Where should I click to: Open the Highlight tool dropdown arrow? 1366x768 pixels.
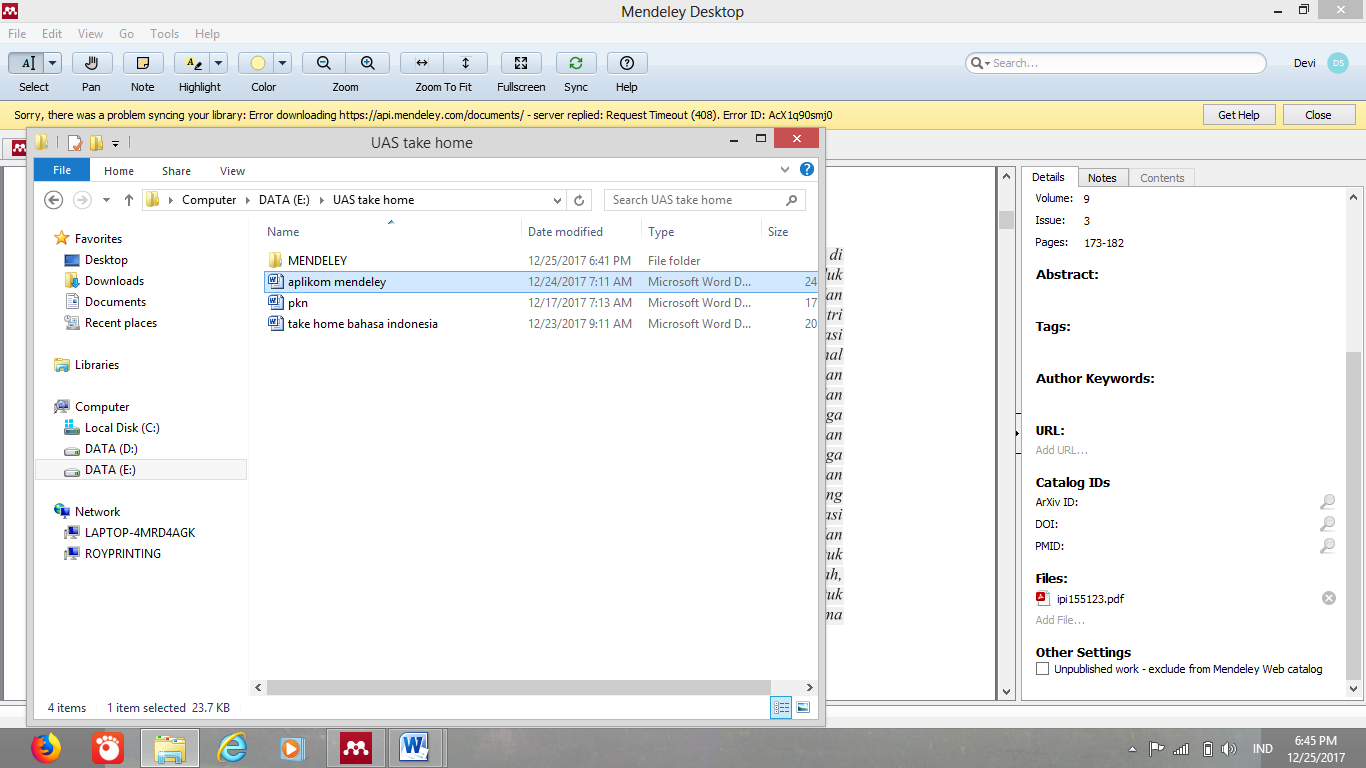coord(219,63)
